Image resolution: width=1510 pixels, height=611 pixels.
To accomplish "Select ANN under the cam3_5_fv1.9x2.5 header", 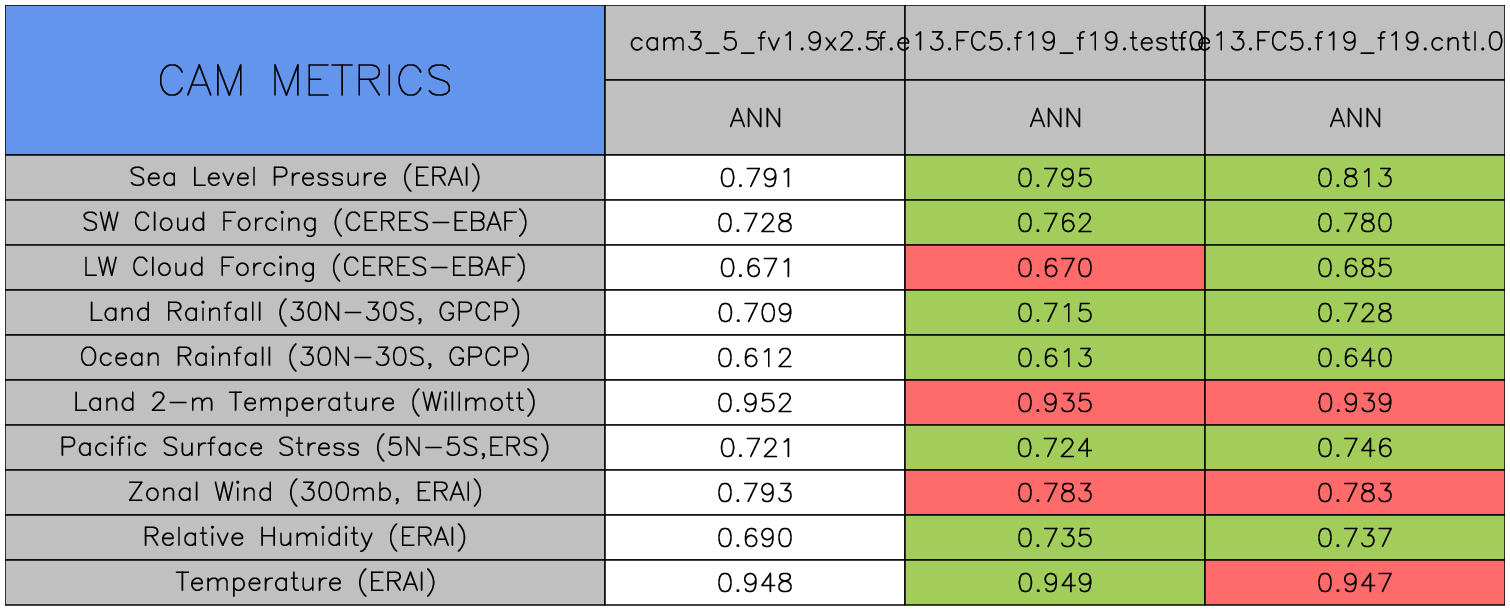I will coord(755,118).
